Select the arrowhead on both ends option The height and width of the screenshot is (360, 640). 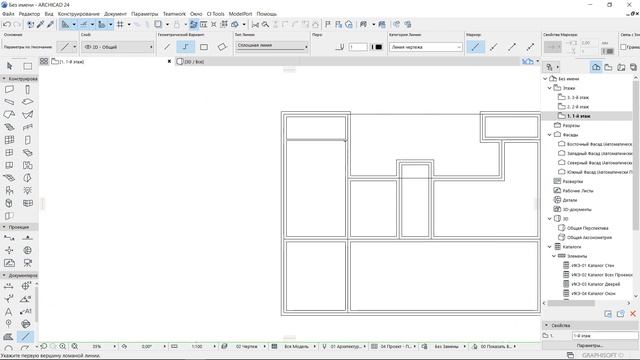click(x=530, y=47)
